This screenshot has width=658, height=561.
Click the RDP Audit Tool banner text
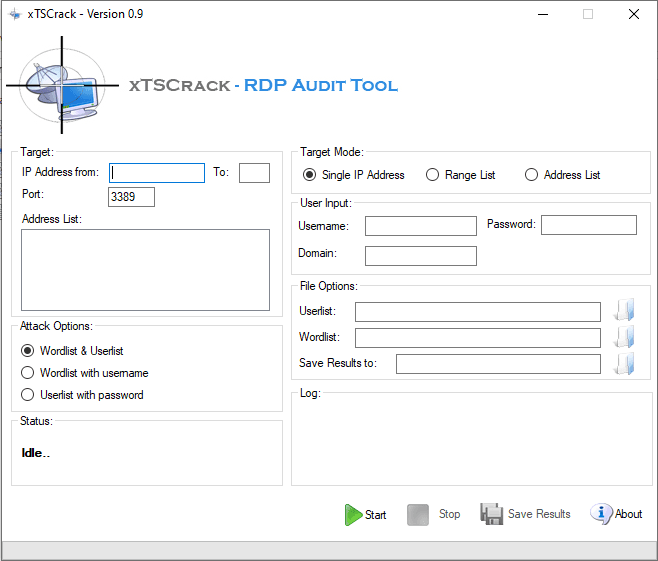(321, 85)
